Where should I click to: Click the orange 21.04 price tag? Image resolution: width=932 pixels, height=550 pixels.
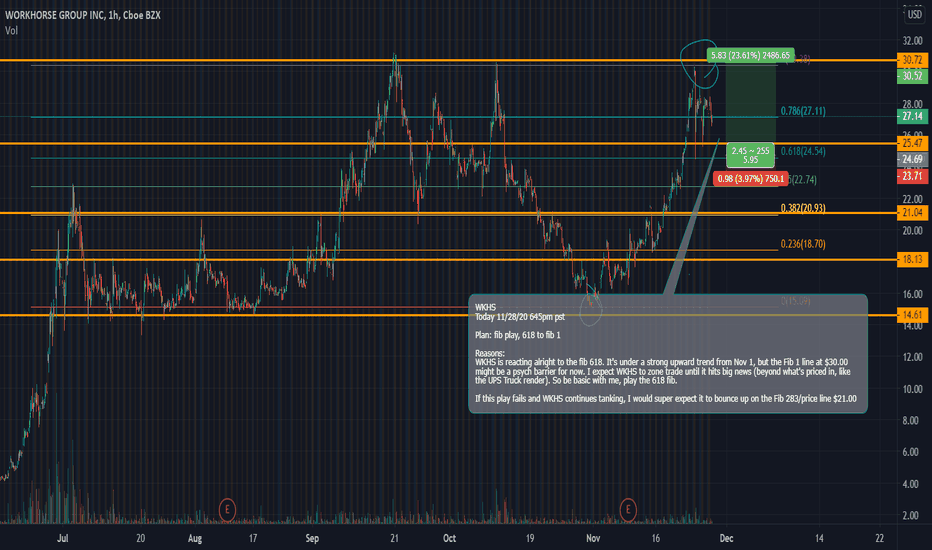(912, 213)
